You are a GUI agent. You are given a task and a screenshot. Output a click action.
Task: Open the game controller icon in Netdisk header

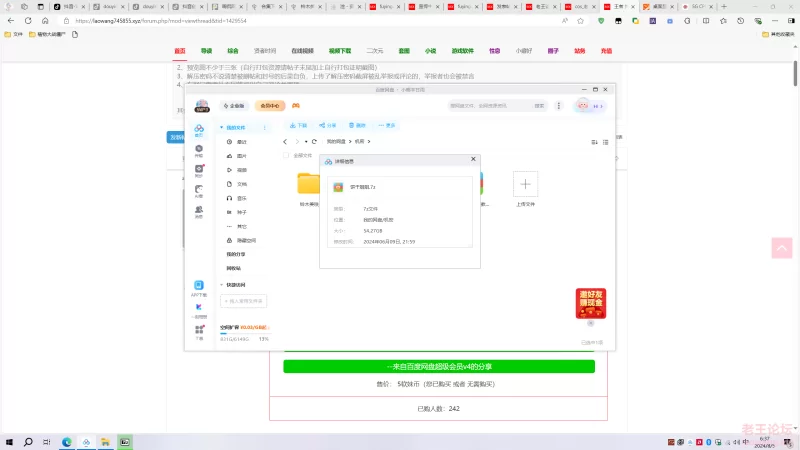pos(295,106)
